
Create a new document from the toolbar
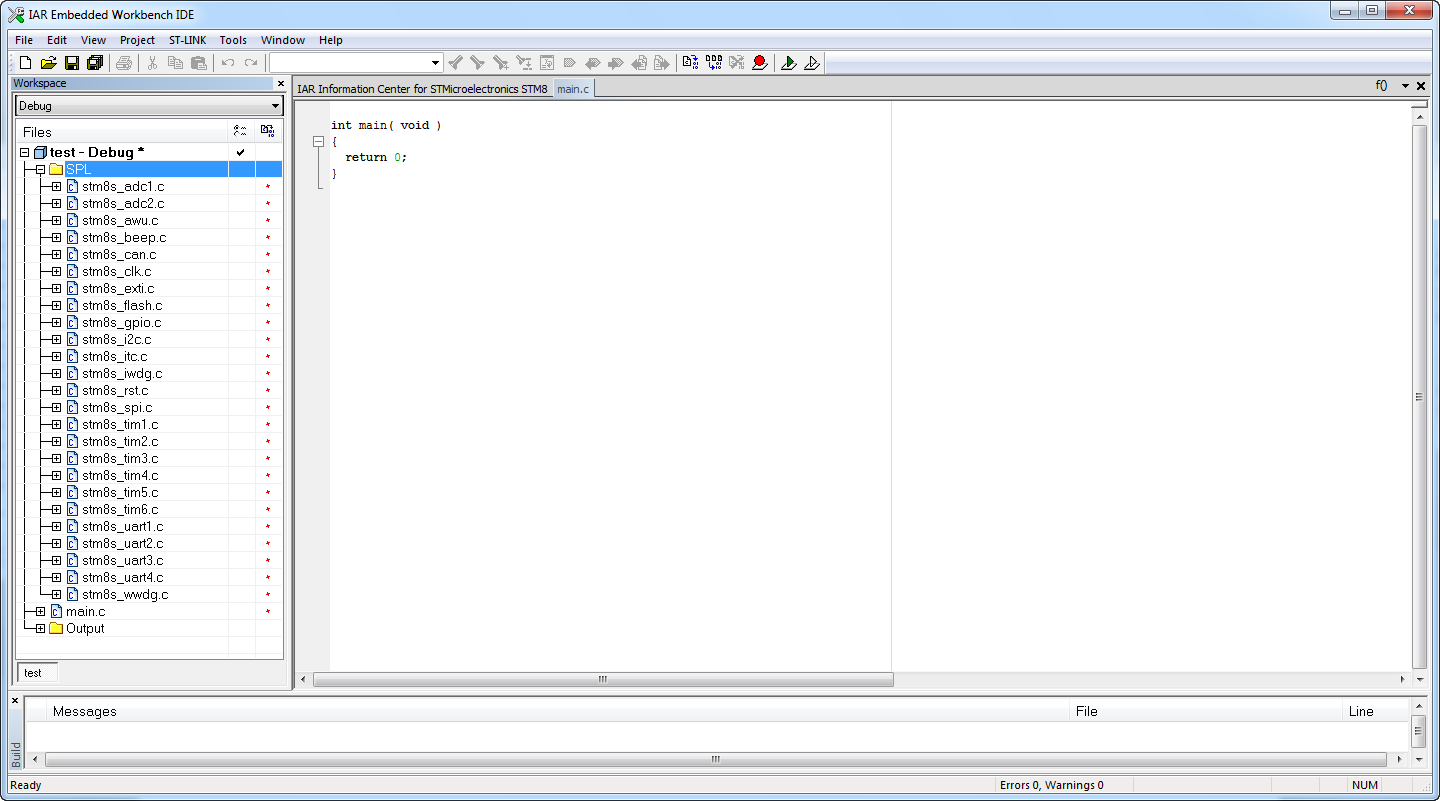pyautogui.click(x=26, y=63)
